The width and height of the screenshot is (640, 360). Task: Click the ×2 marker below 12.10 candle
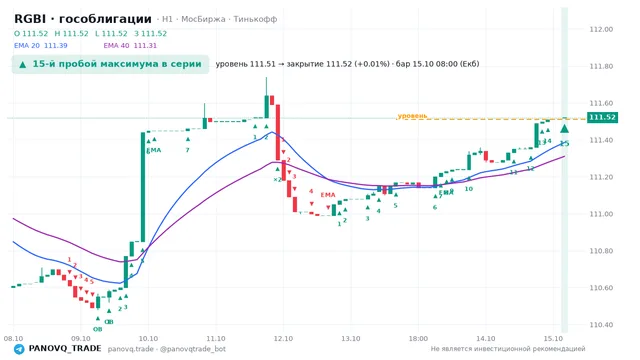277,180
